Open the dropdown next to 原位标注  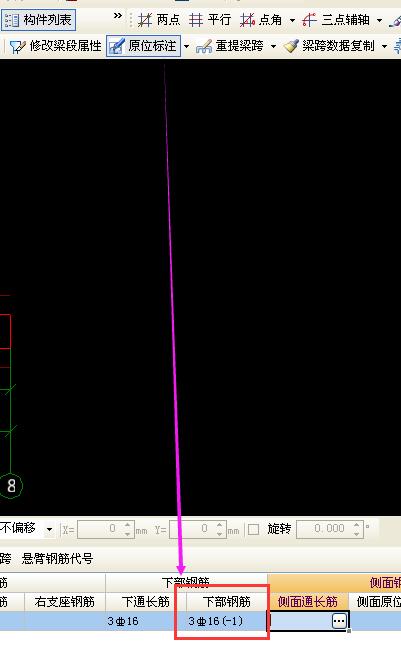(x=187, y=46)
